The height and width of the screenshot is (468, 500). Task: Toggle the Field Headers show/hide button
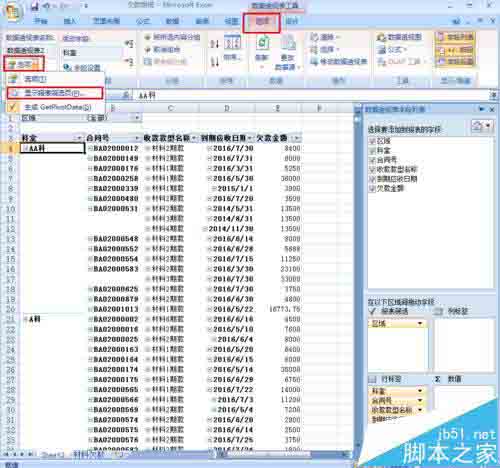pyautogui.click(x=455, y=62)
